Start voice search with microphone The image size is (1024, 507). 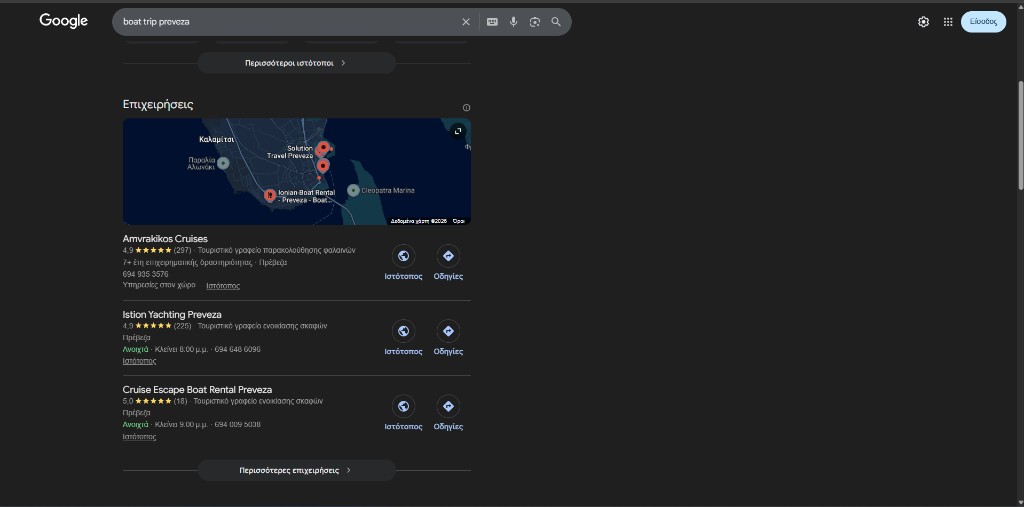coord(513,22)
